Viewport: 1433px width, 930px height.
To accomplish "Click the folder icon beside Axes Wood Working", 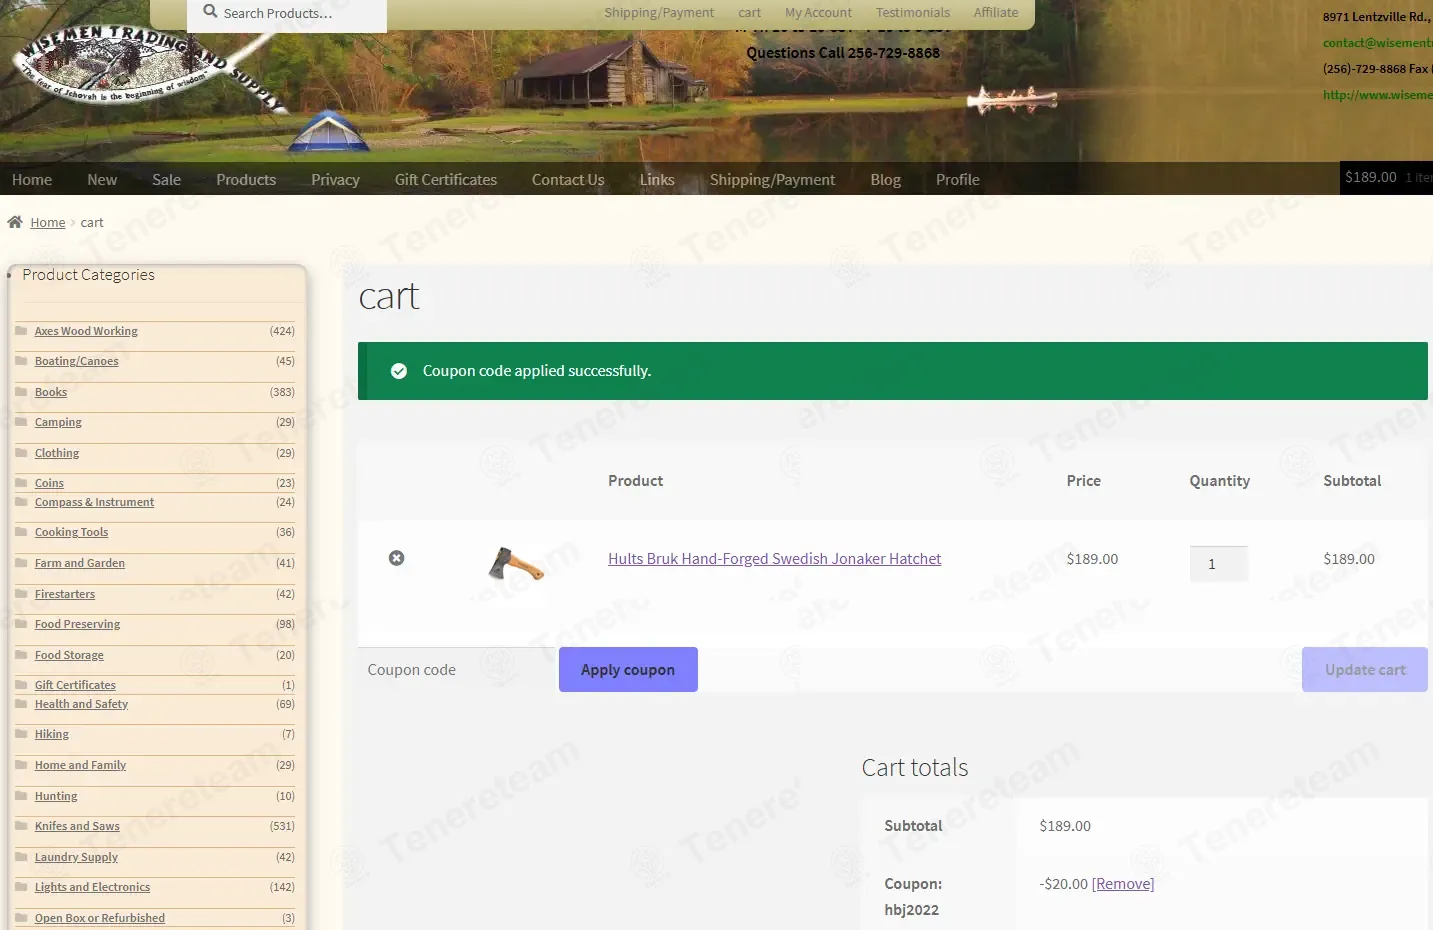I will (21, 330).
